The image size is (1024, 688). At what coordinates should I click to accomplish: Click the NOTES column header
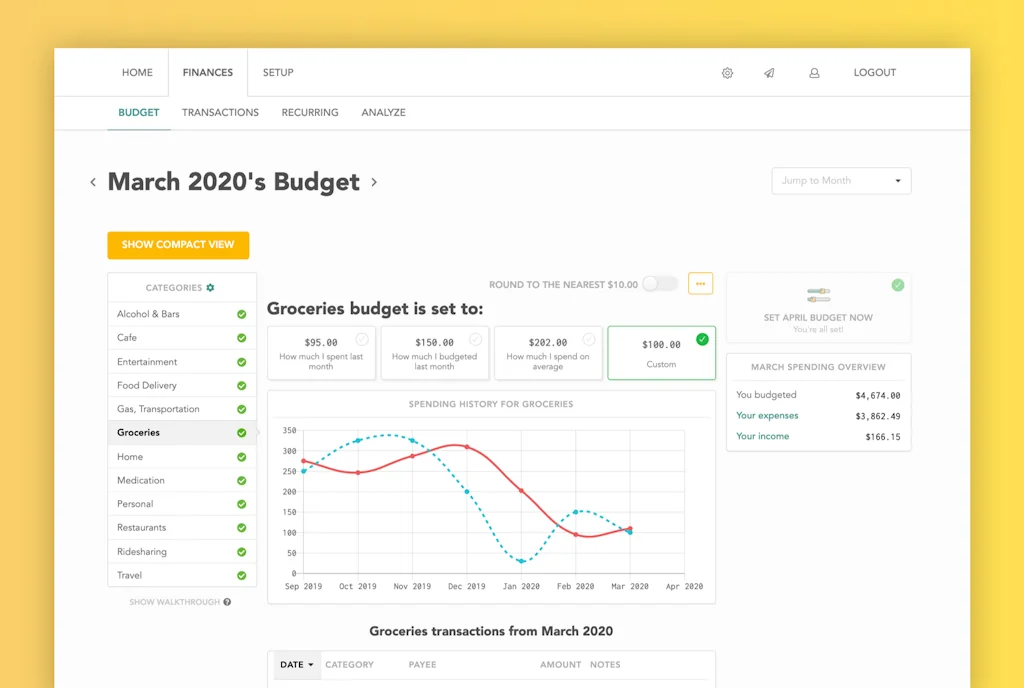point(605,665)
